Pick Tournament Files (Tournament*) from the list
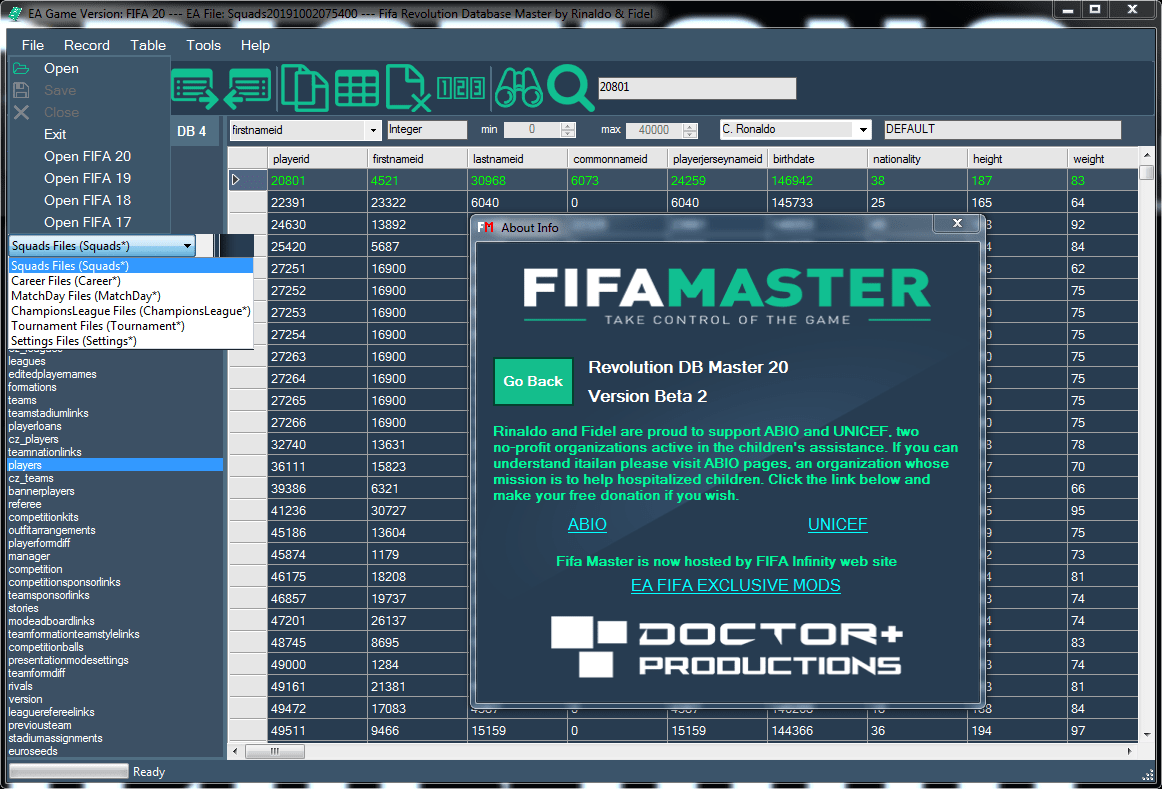Image resolution: width=1162 pixels, height=789 pixels. [x=130, y=326]
